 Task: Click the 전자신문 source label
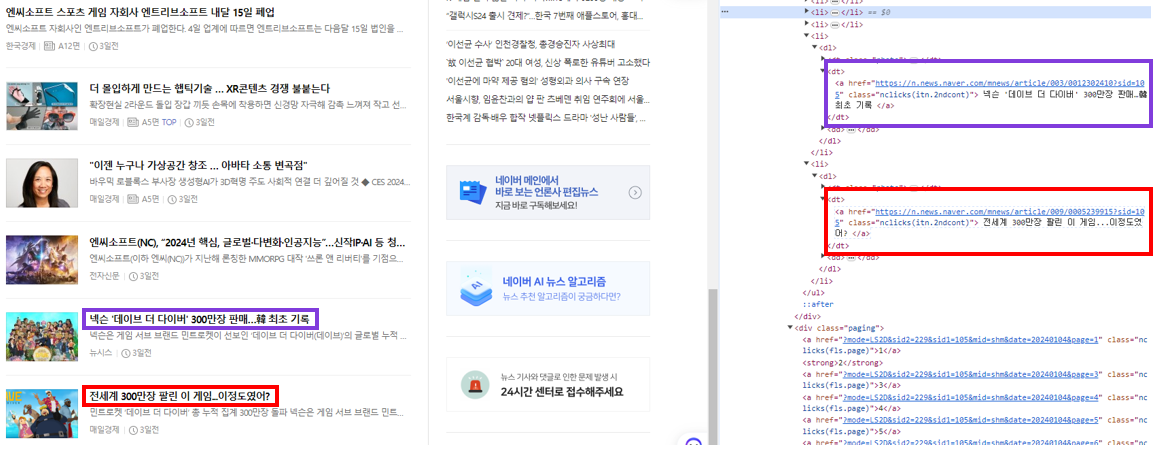click(x=104, y=276)
